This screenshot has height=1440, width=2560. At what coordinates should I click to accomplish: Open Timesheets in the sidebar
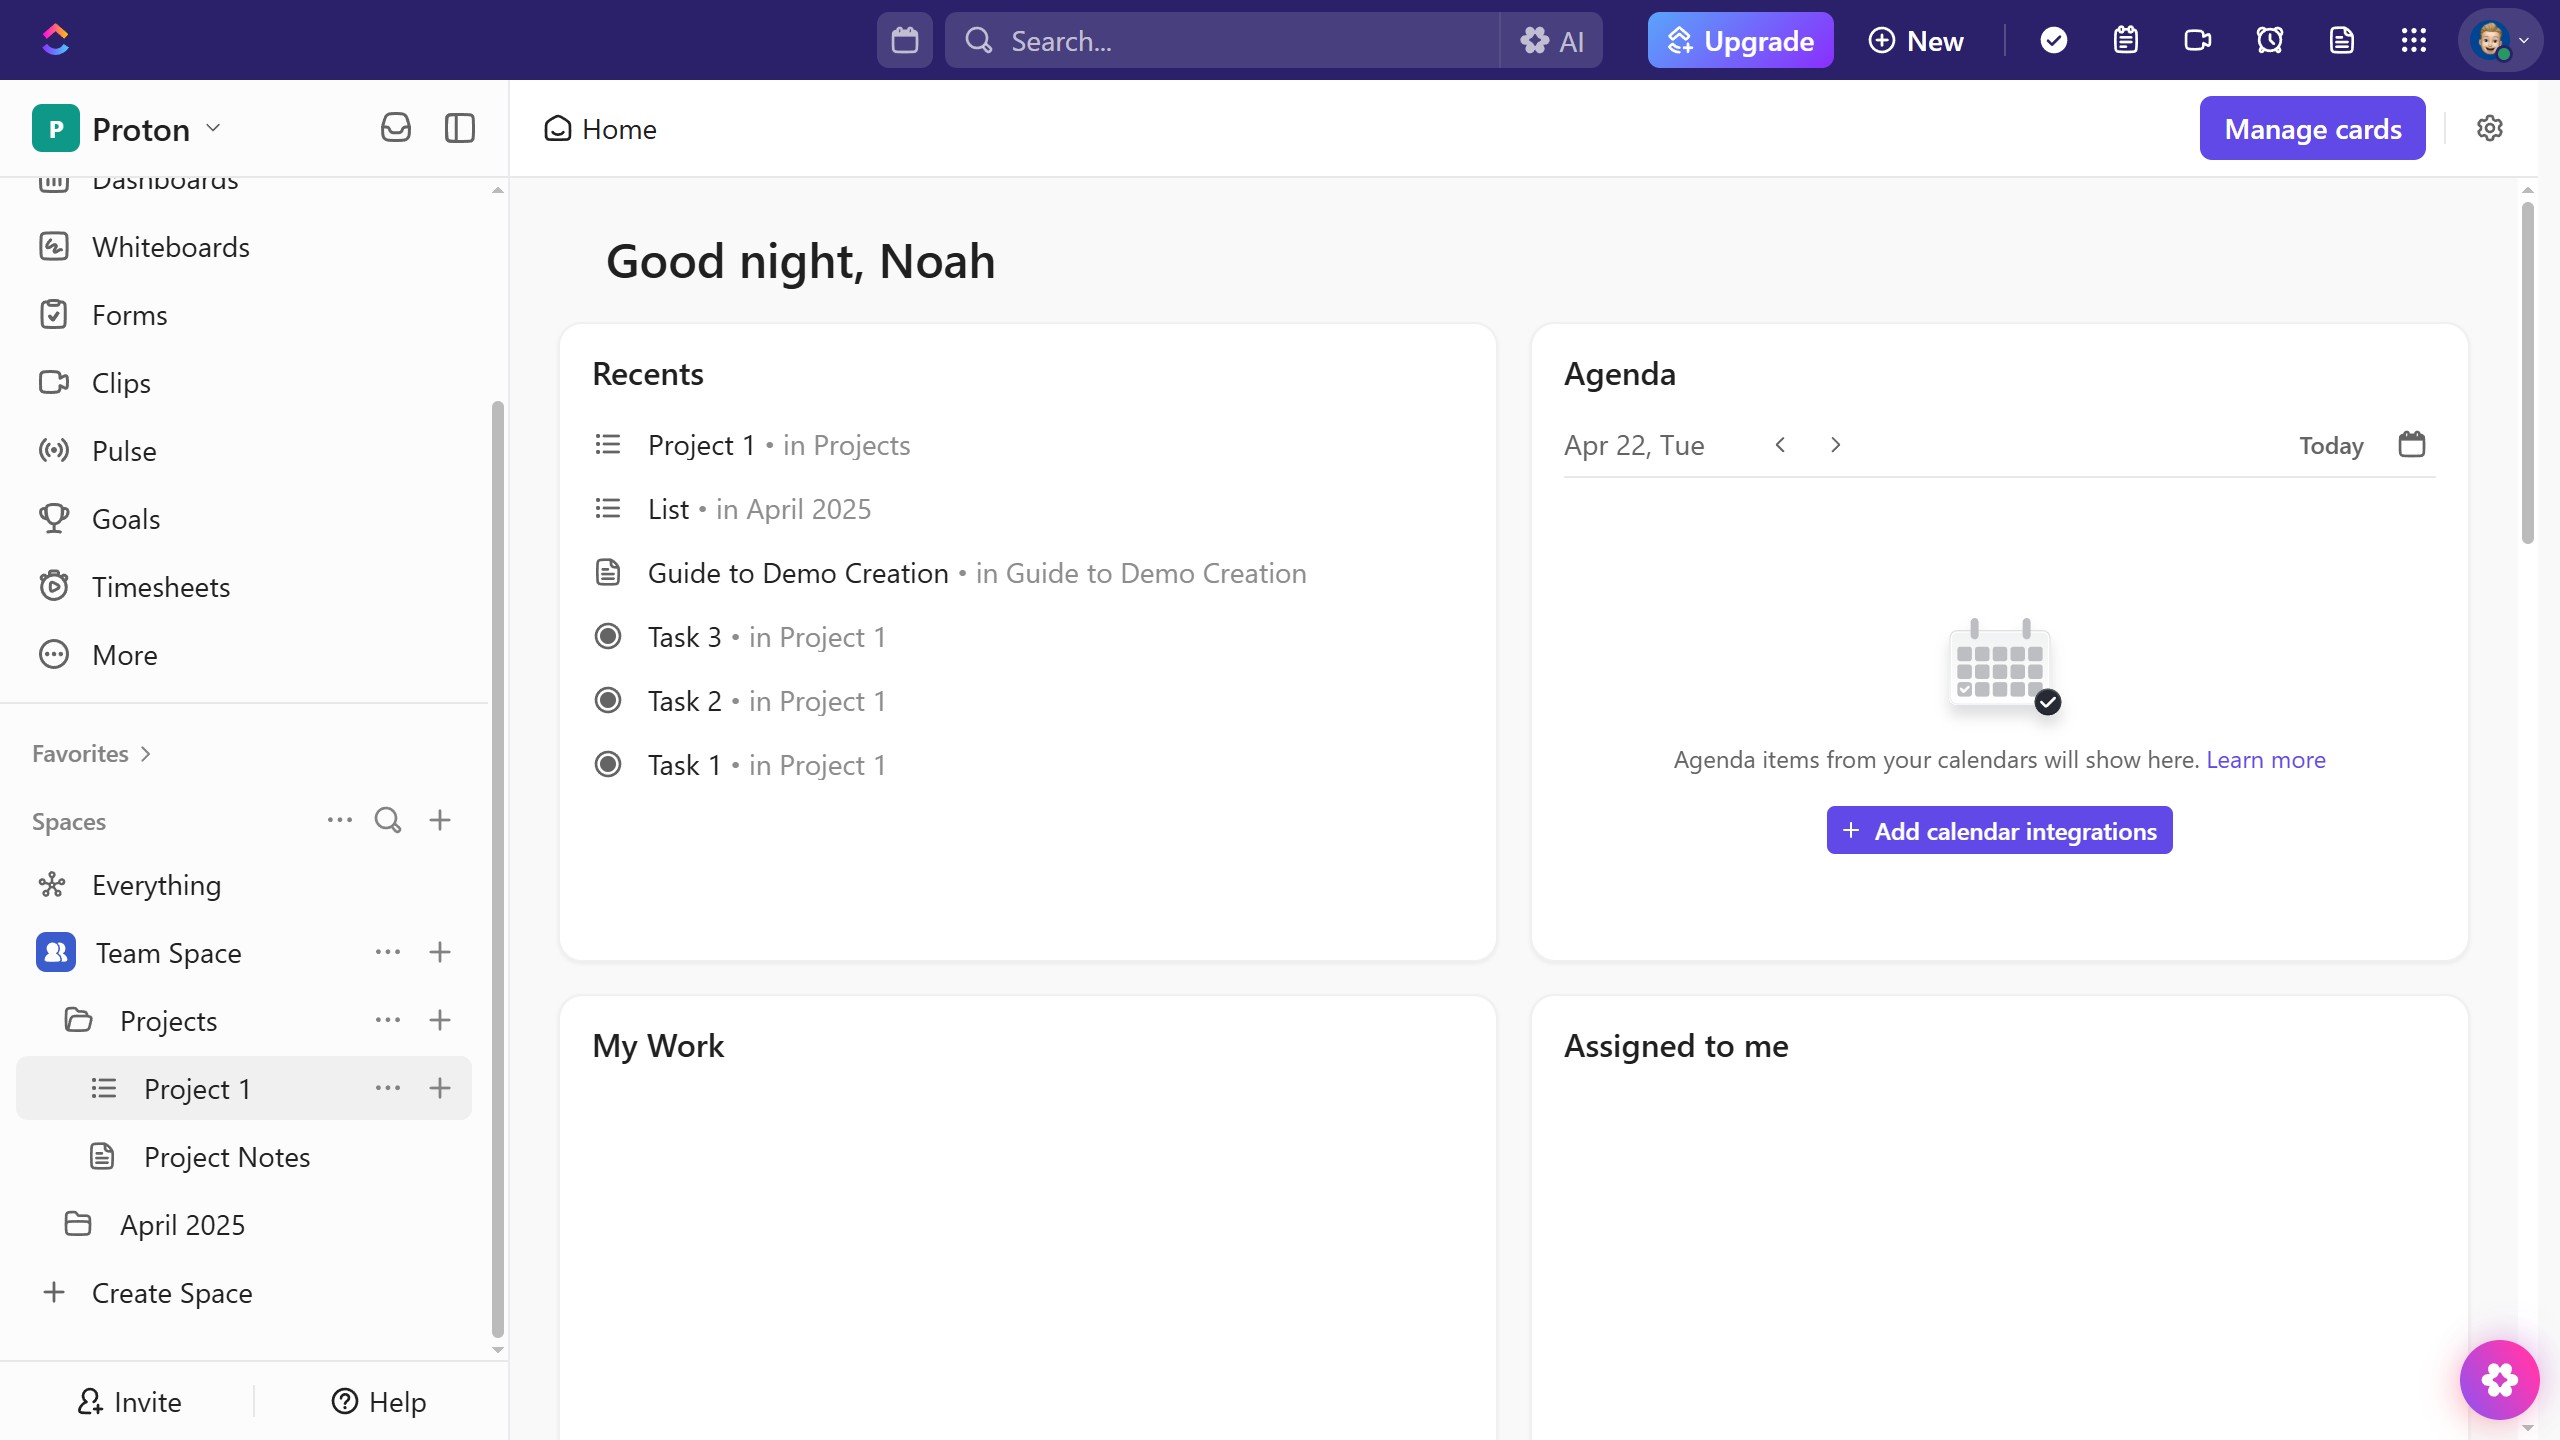161,586
